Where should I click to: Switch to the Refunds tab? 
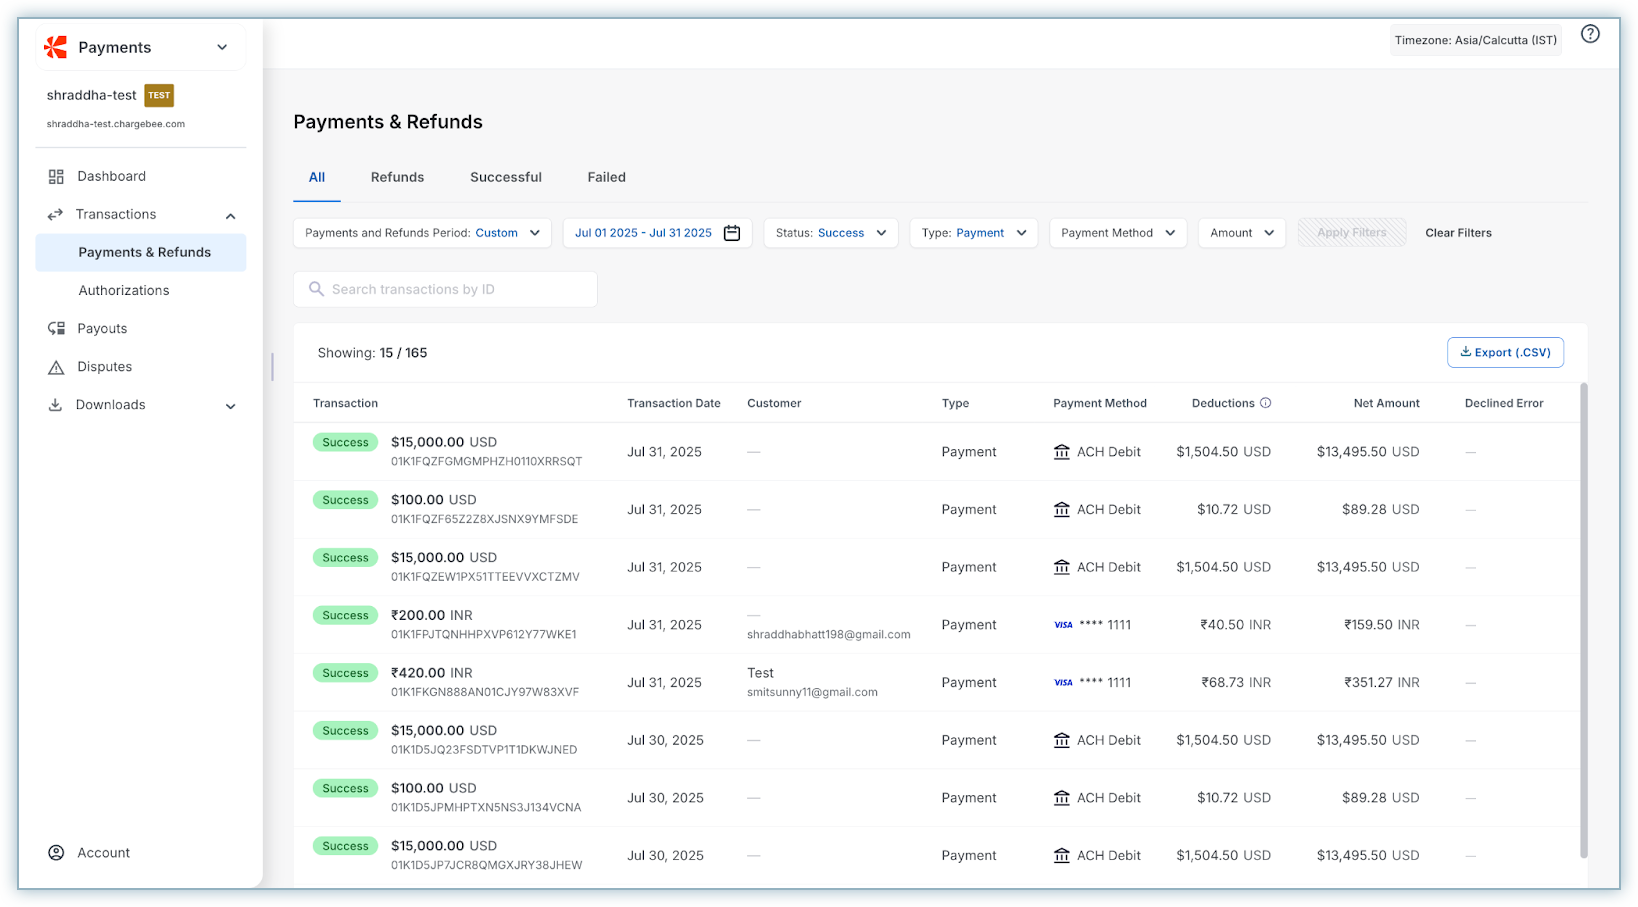(397, 177)
